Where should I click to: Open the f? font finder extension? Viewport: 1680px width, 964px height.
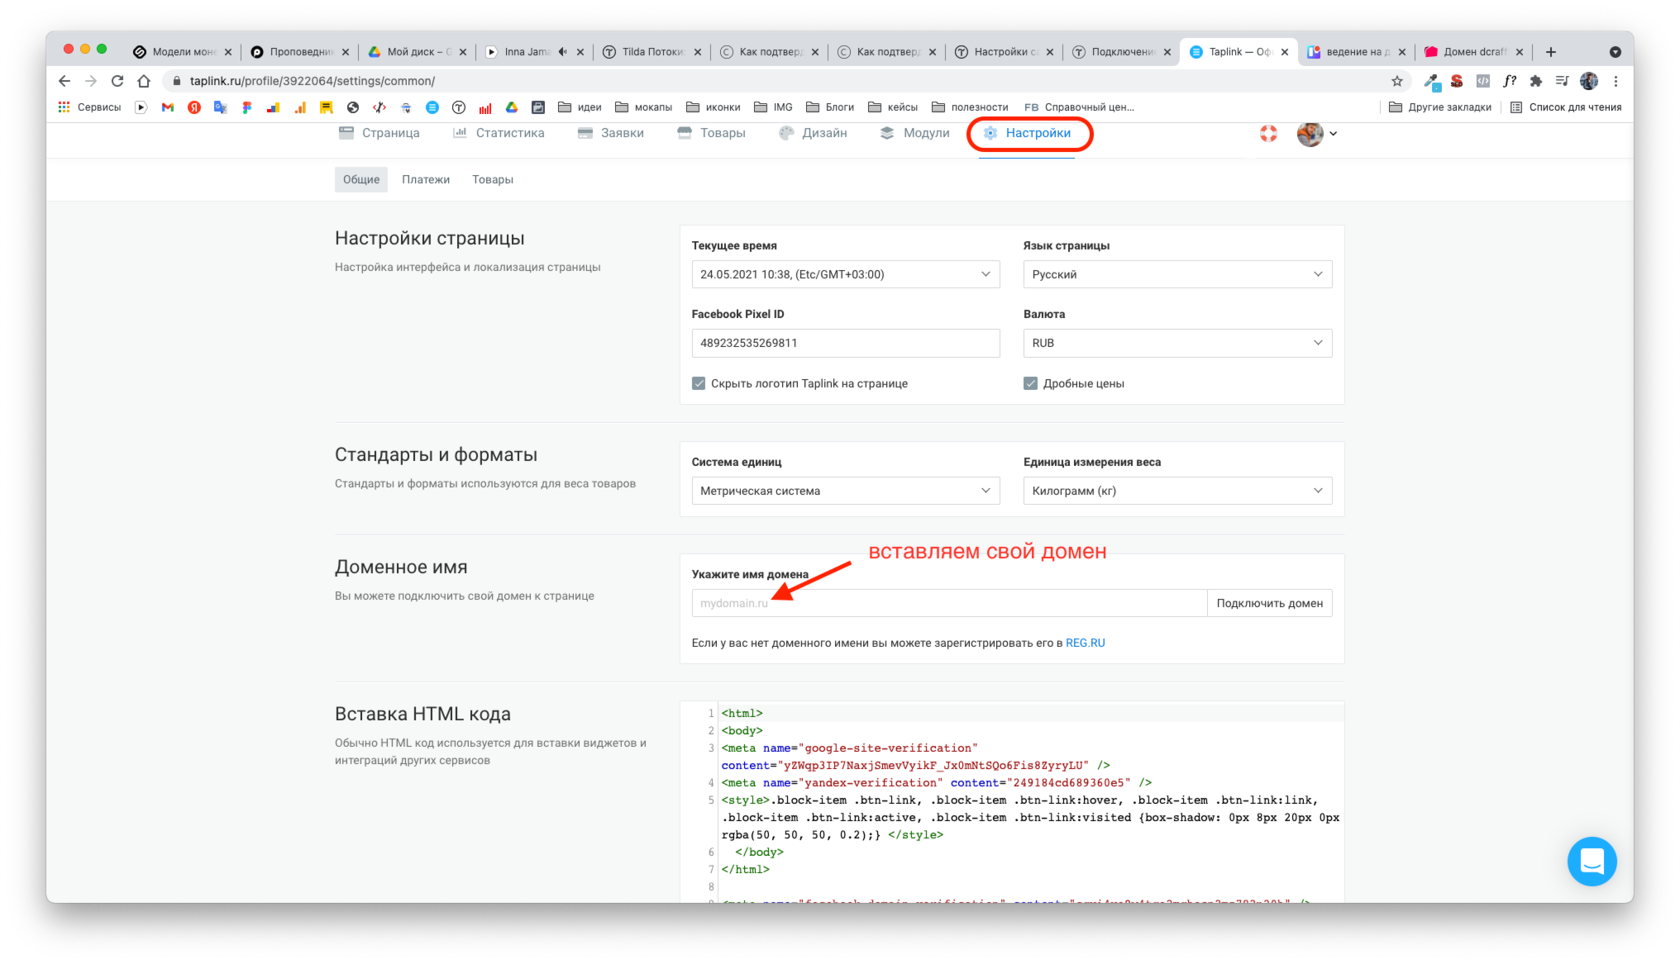click(x=1509, y=81)
